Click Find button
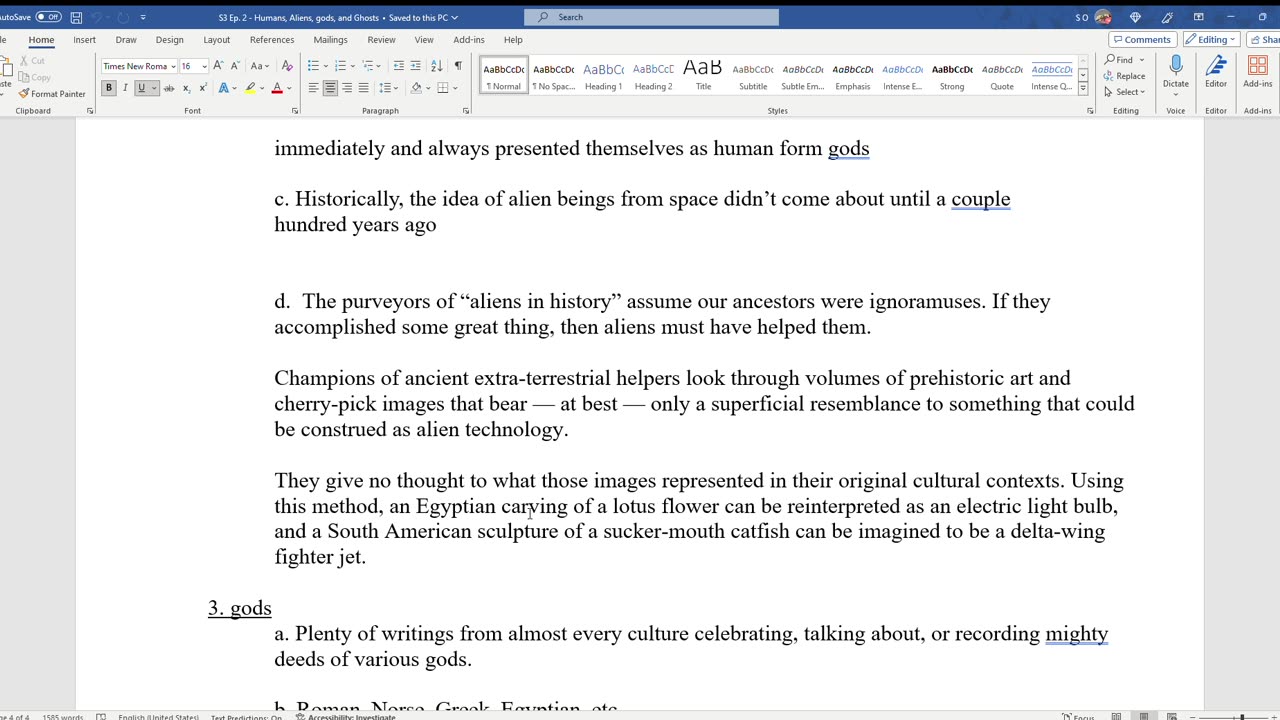This screenshot has width=1280, height=720. tap(1120, 60)
